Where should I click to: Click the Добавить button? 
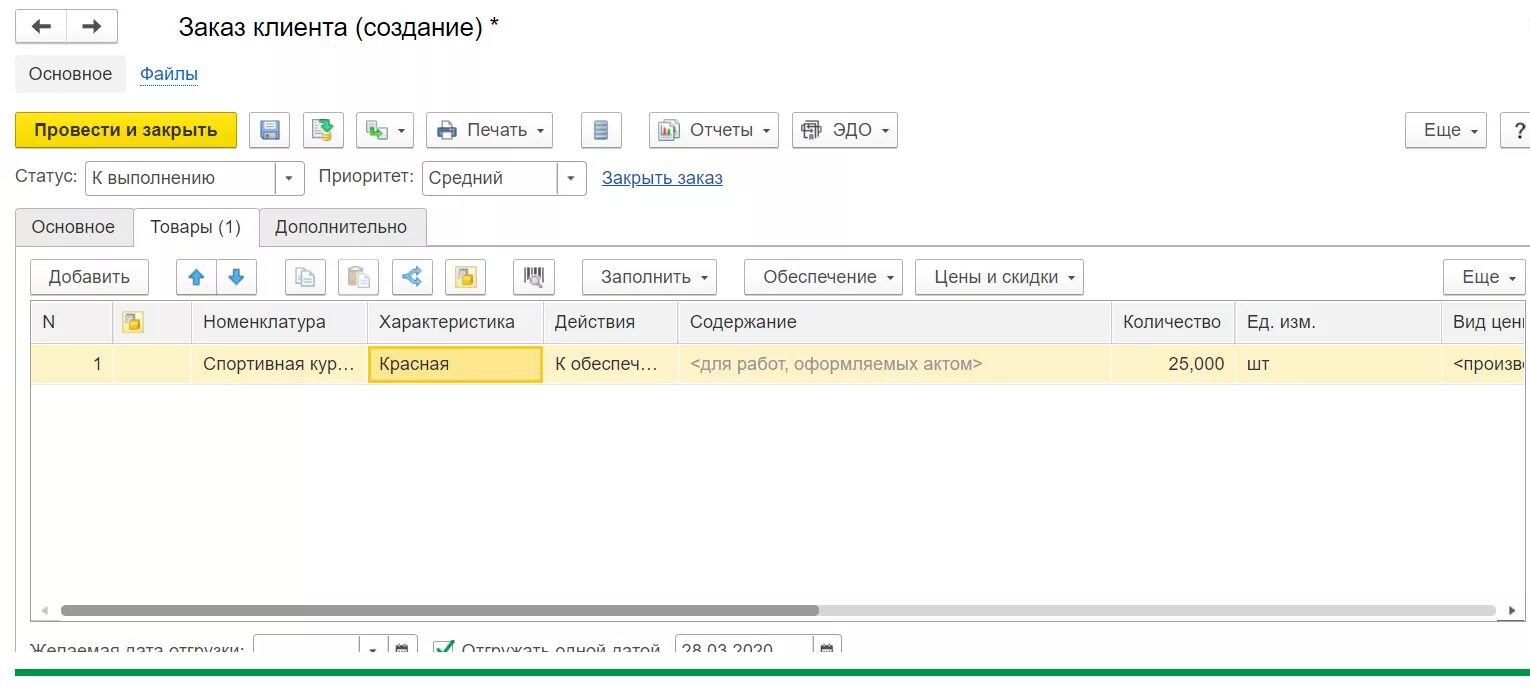(89, 277)
